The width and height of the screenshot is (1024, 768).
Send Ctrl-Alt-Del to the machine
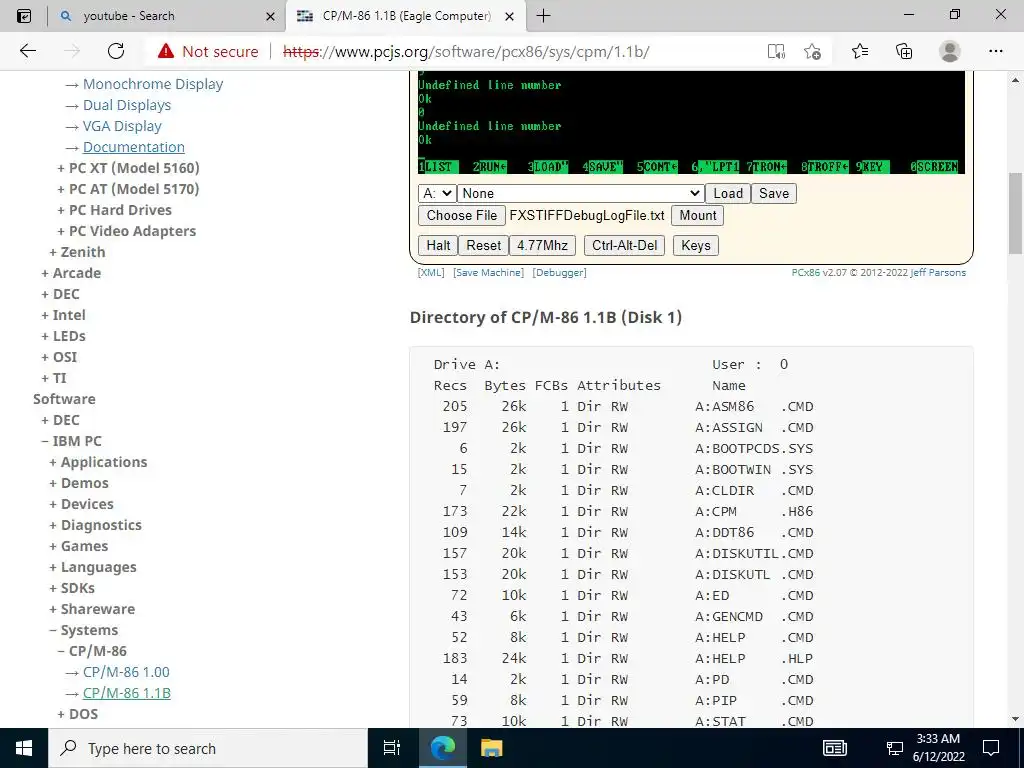coord(624,246)
